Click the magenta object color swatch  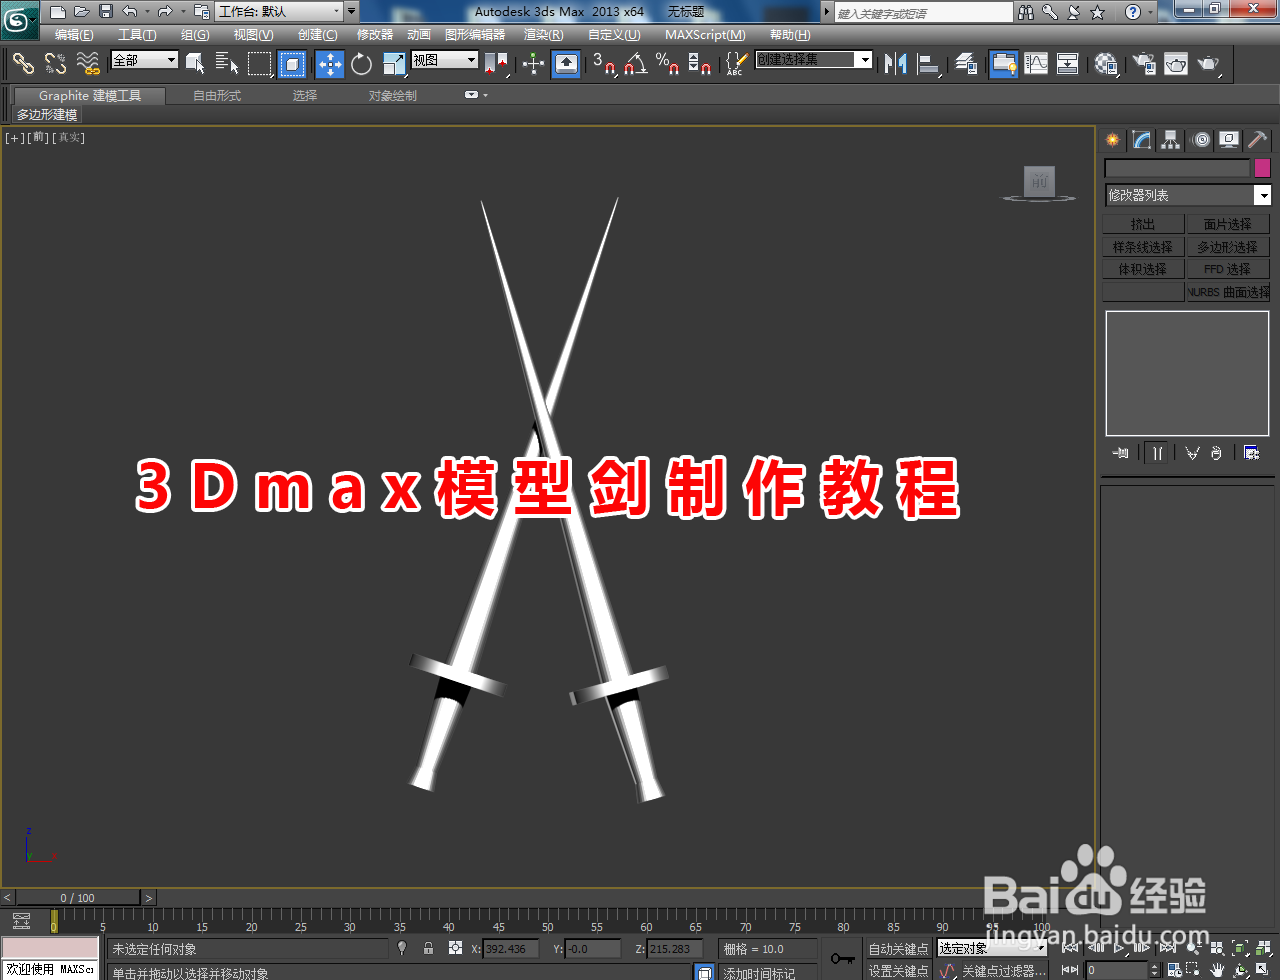pos(1262,168)
